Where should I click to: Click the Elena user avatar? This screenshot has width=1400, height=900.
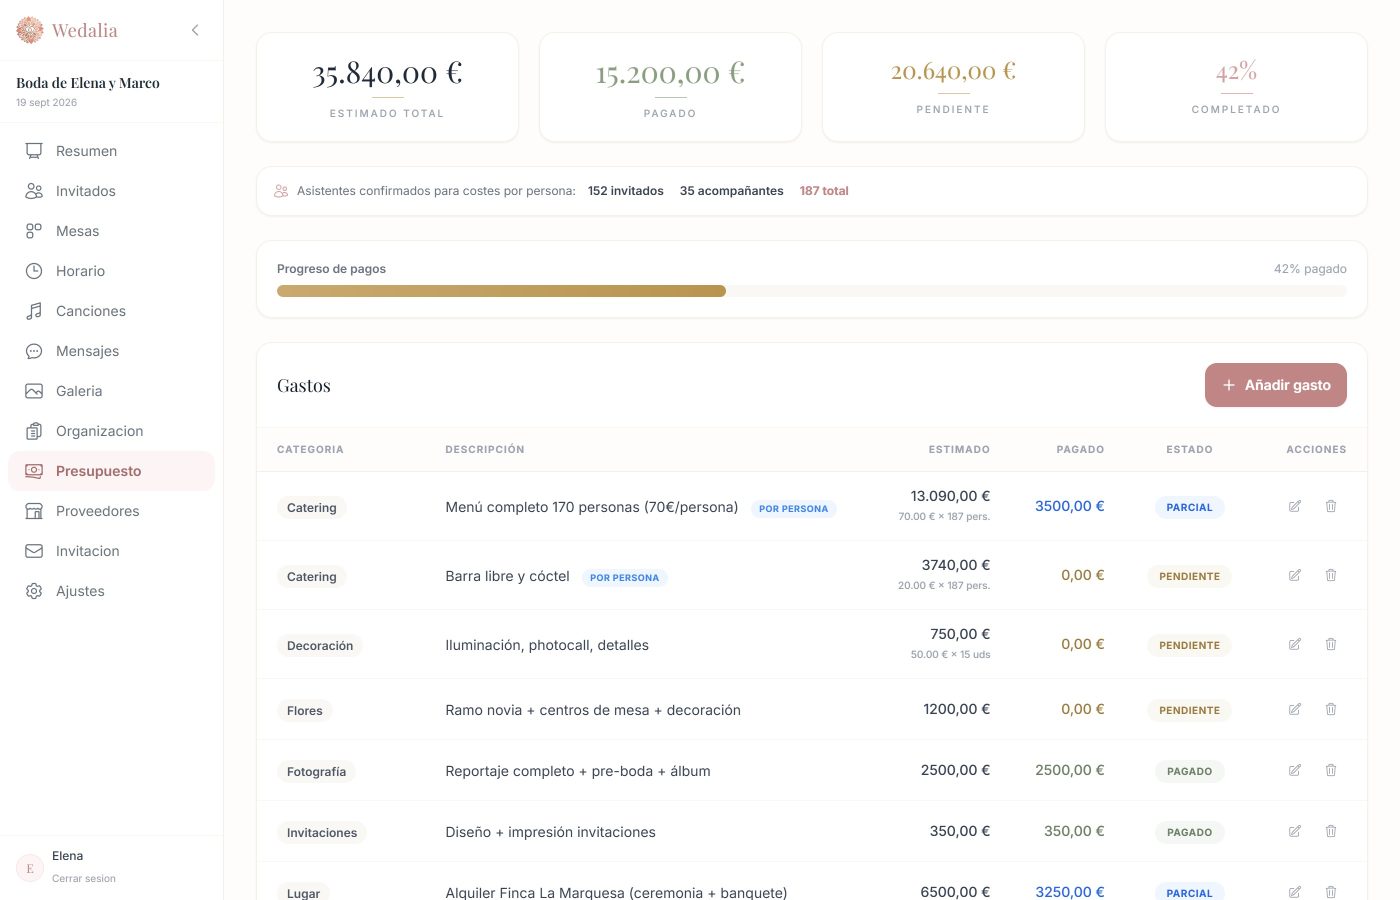pyautogui.click(x=30, y=868)
